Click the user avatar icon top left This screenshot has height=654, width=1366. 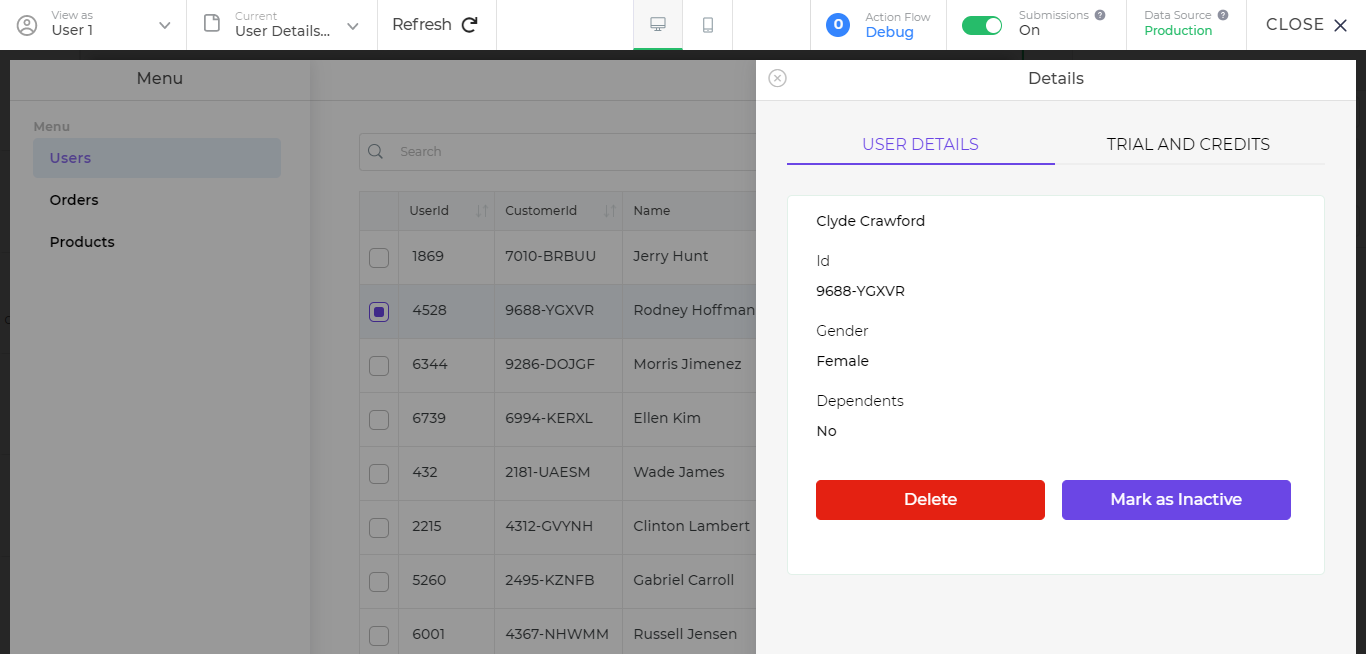pyautogui.click(x=27, y=25)
